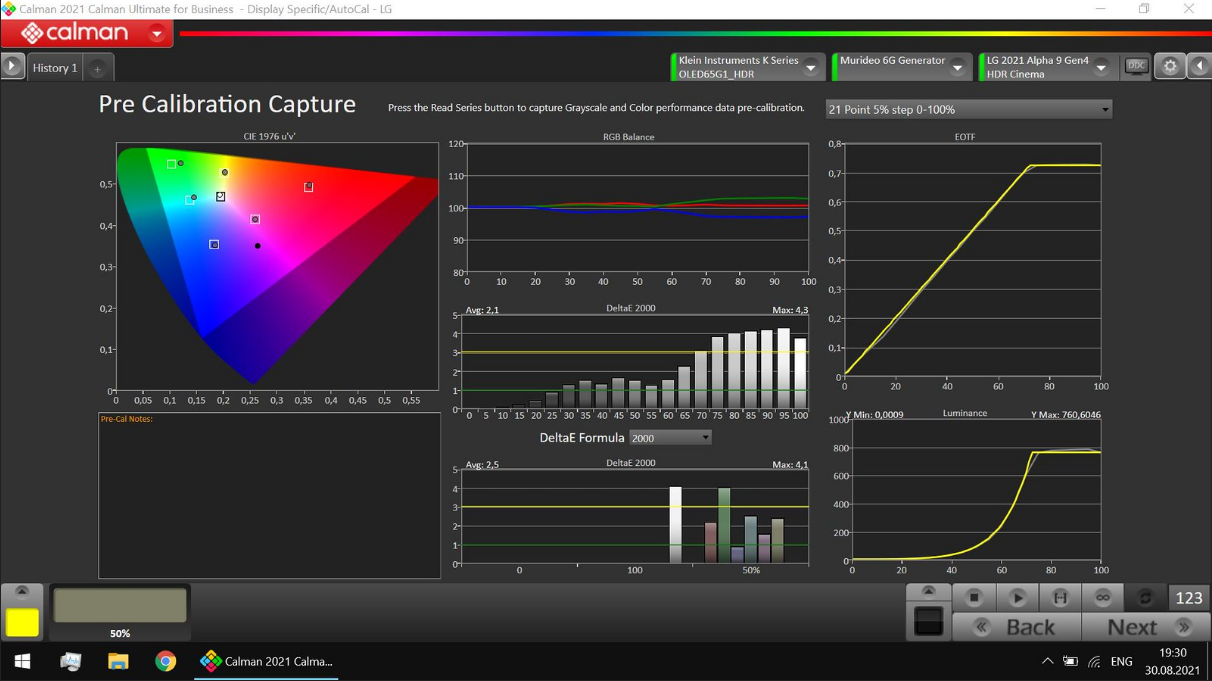The image size is (1212, 681).
Task: Expand the left side panel arrow
Action: [x=12, y=67]
